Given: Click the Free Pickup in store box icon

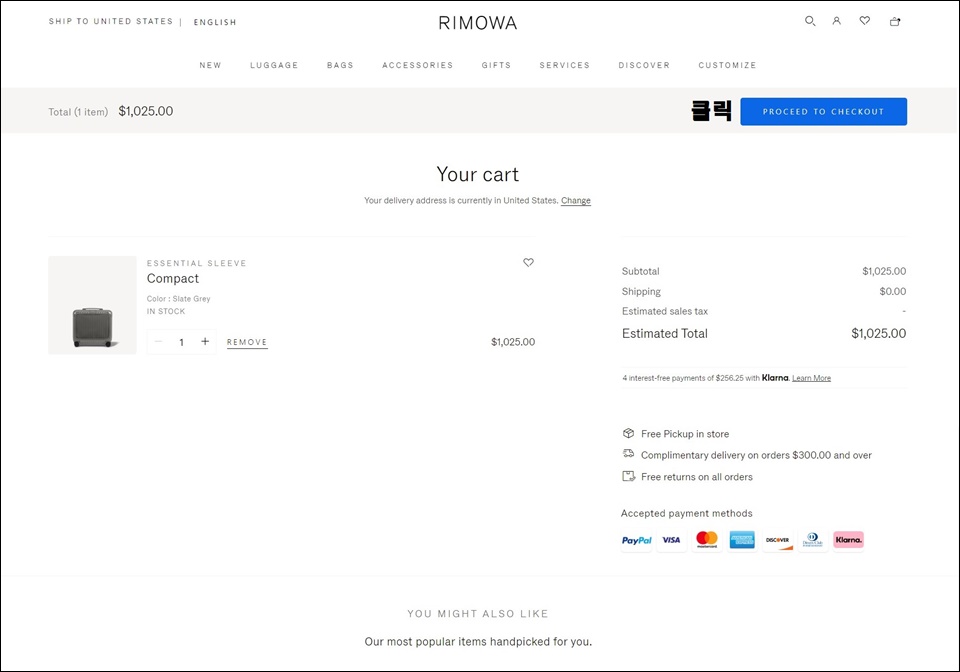Looking at the screenshot, I should (x=628, y=433).
